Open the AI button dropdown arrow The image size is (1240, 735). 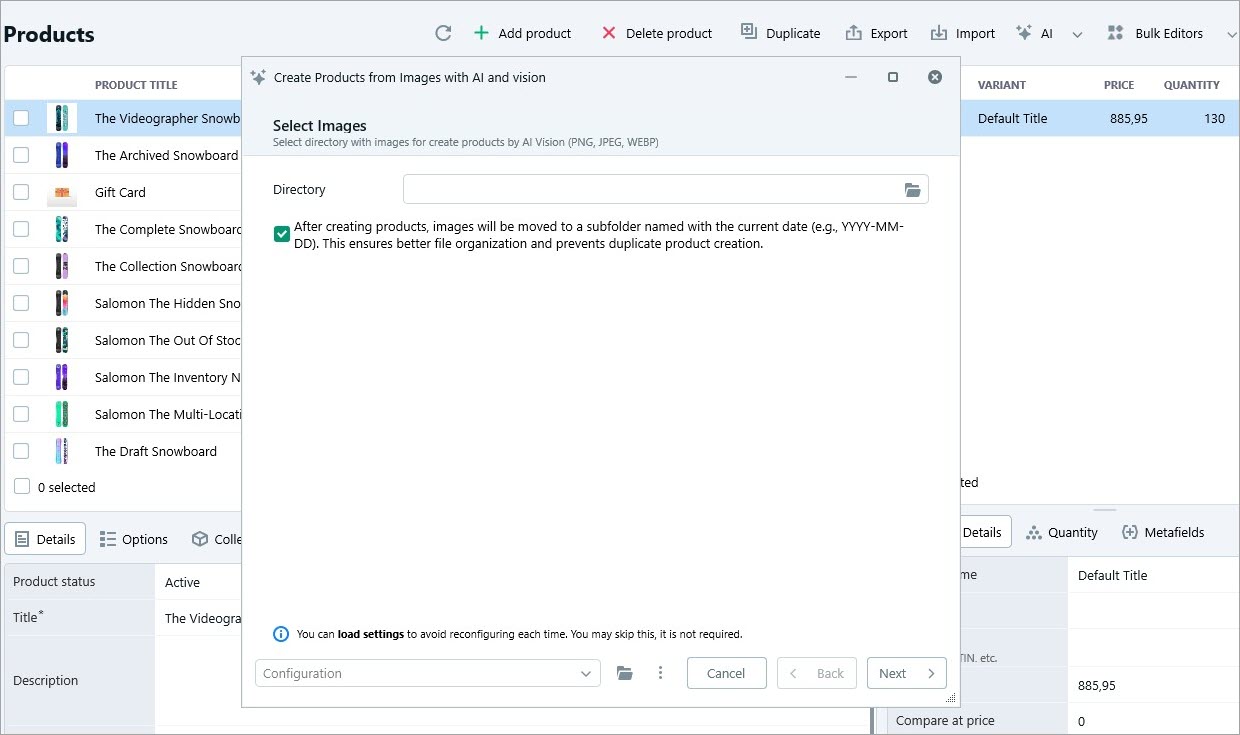click(1077, 33)
